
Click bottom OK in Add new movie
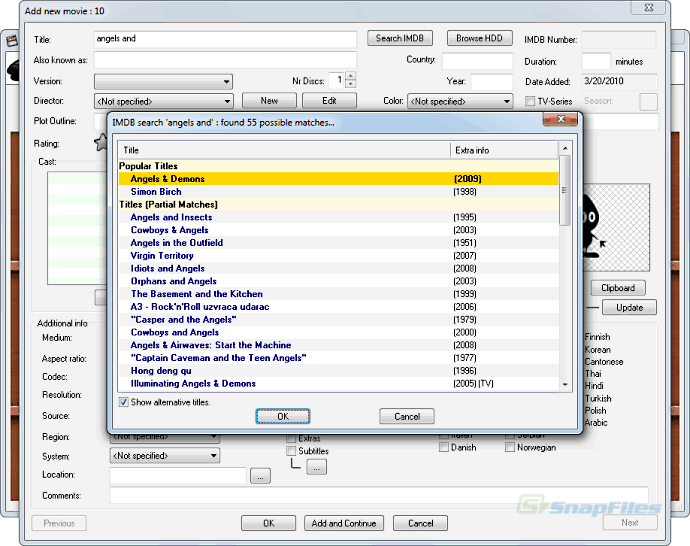pos(268,523)
